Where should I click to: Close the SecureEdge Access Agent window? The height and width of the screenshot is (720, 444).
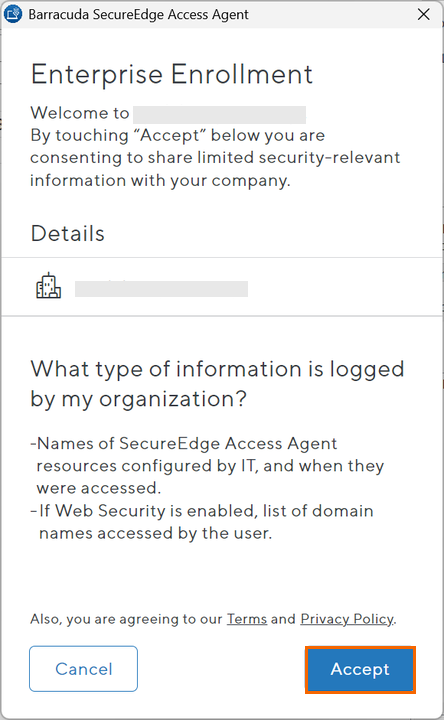(423, 14)
